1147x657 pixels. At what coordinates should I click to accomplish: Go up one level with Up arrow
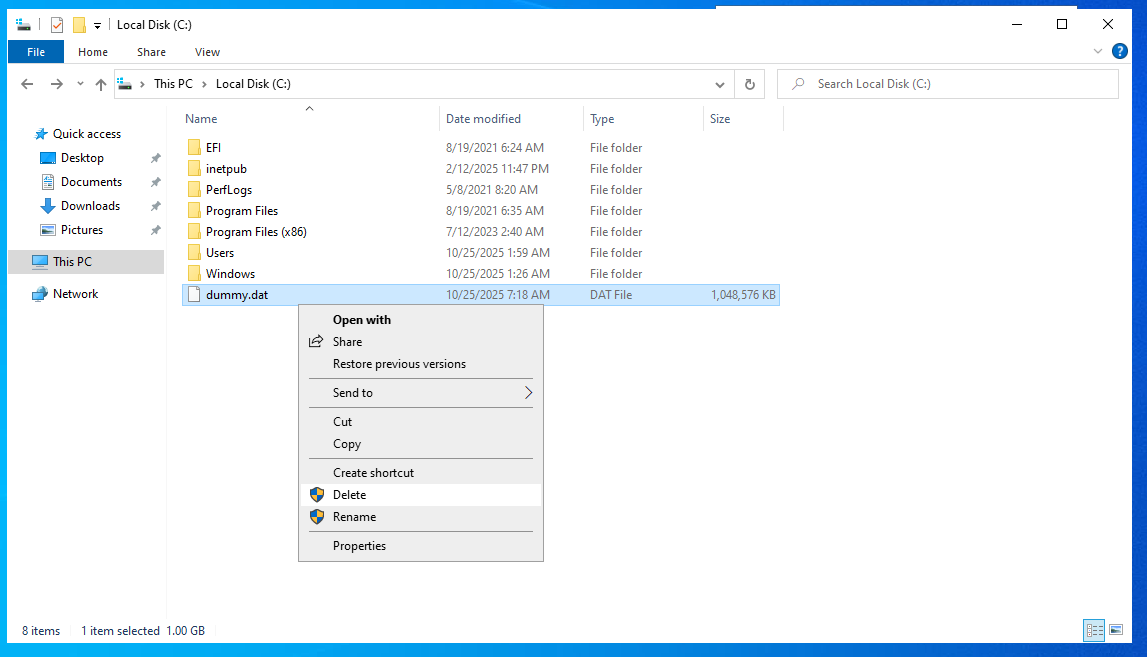(x=101, y=84)
